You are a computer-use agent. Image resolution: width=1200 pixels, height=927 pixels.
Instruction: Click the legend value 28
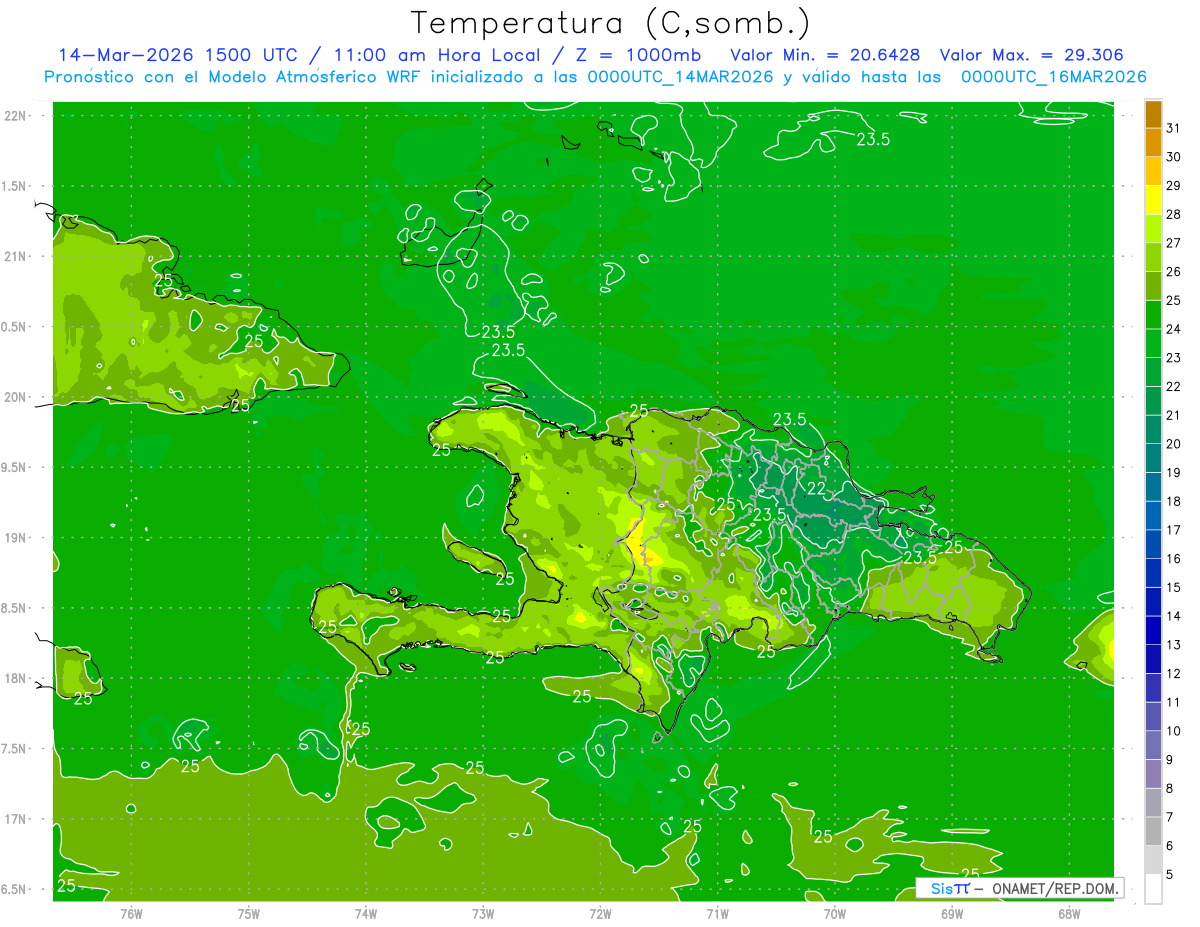pos(1174,214)
